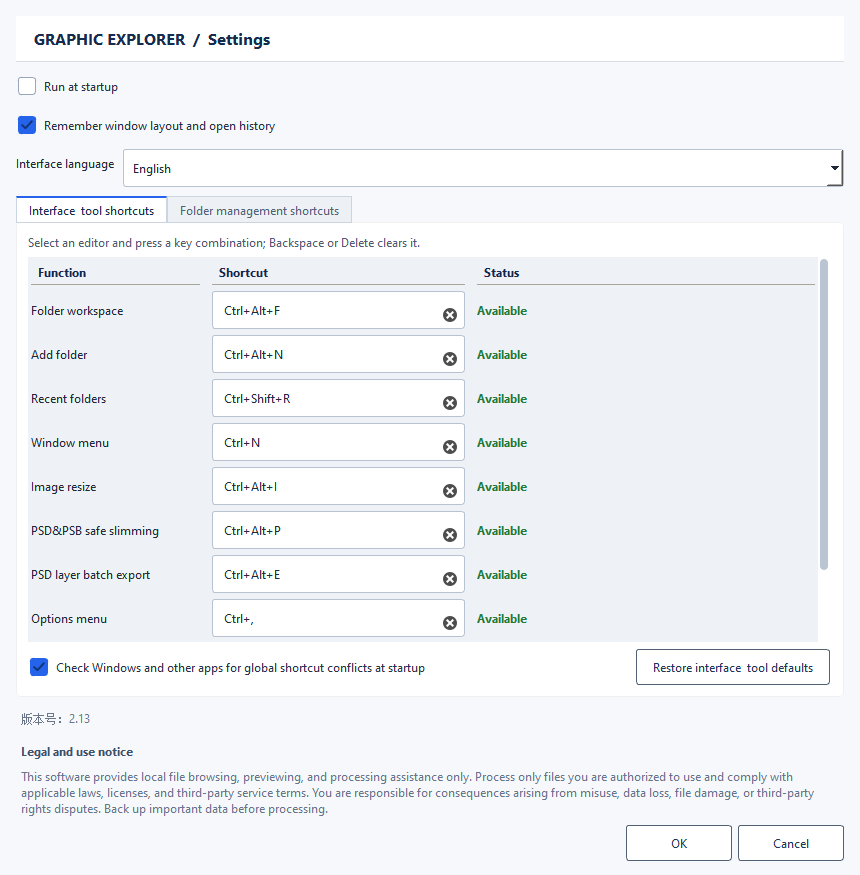Clear the Folder workspace shortcut
The height and width of the screenshot is (875, 860).
pos(450,315)
